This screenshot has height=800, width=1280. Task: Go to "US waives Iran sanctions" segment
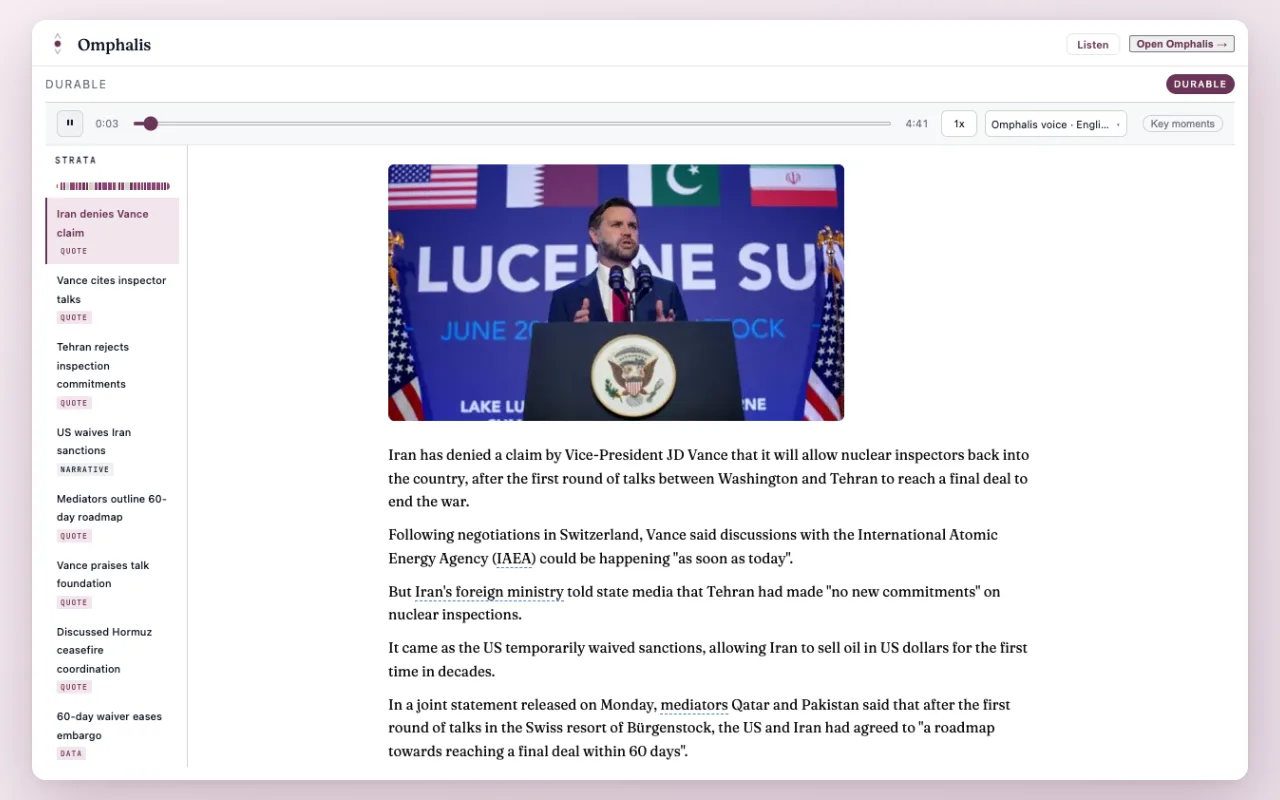(113, 450)
